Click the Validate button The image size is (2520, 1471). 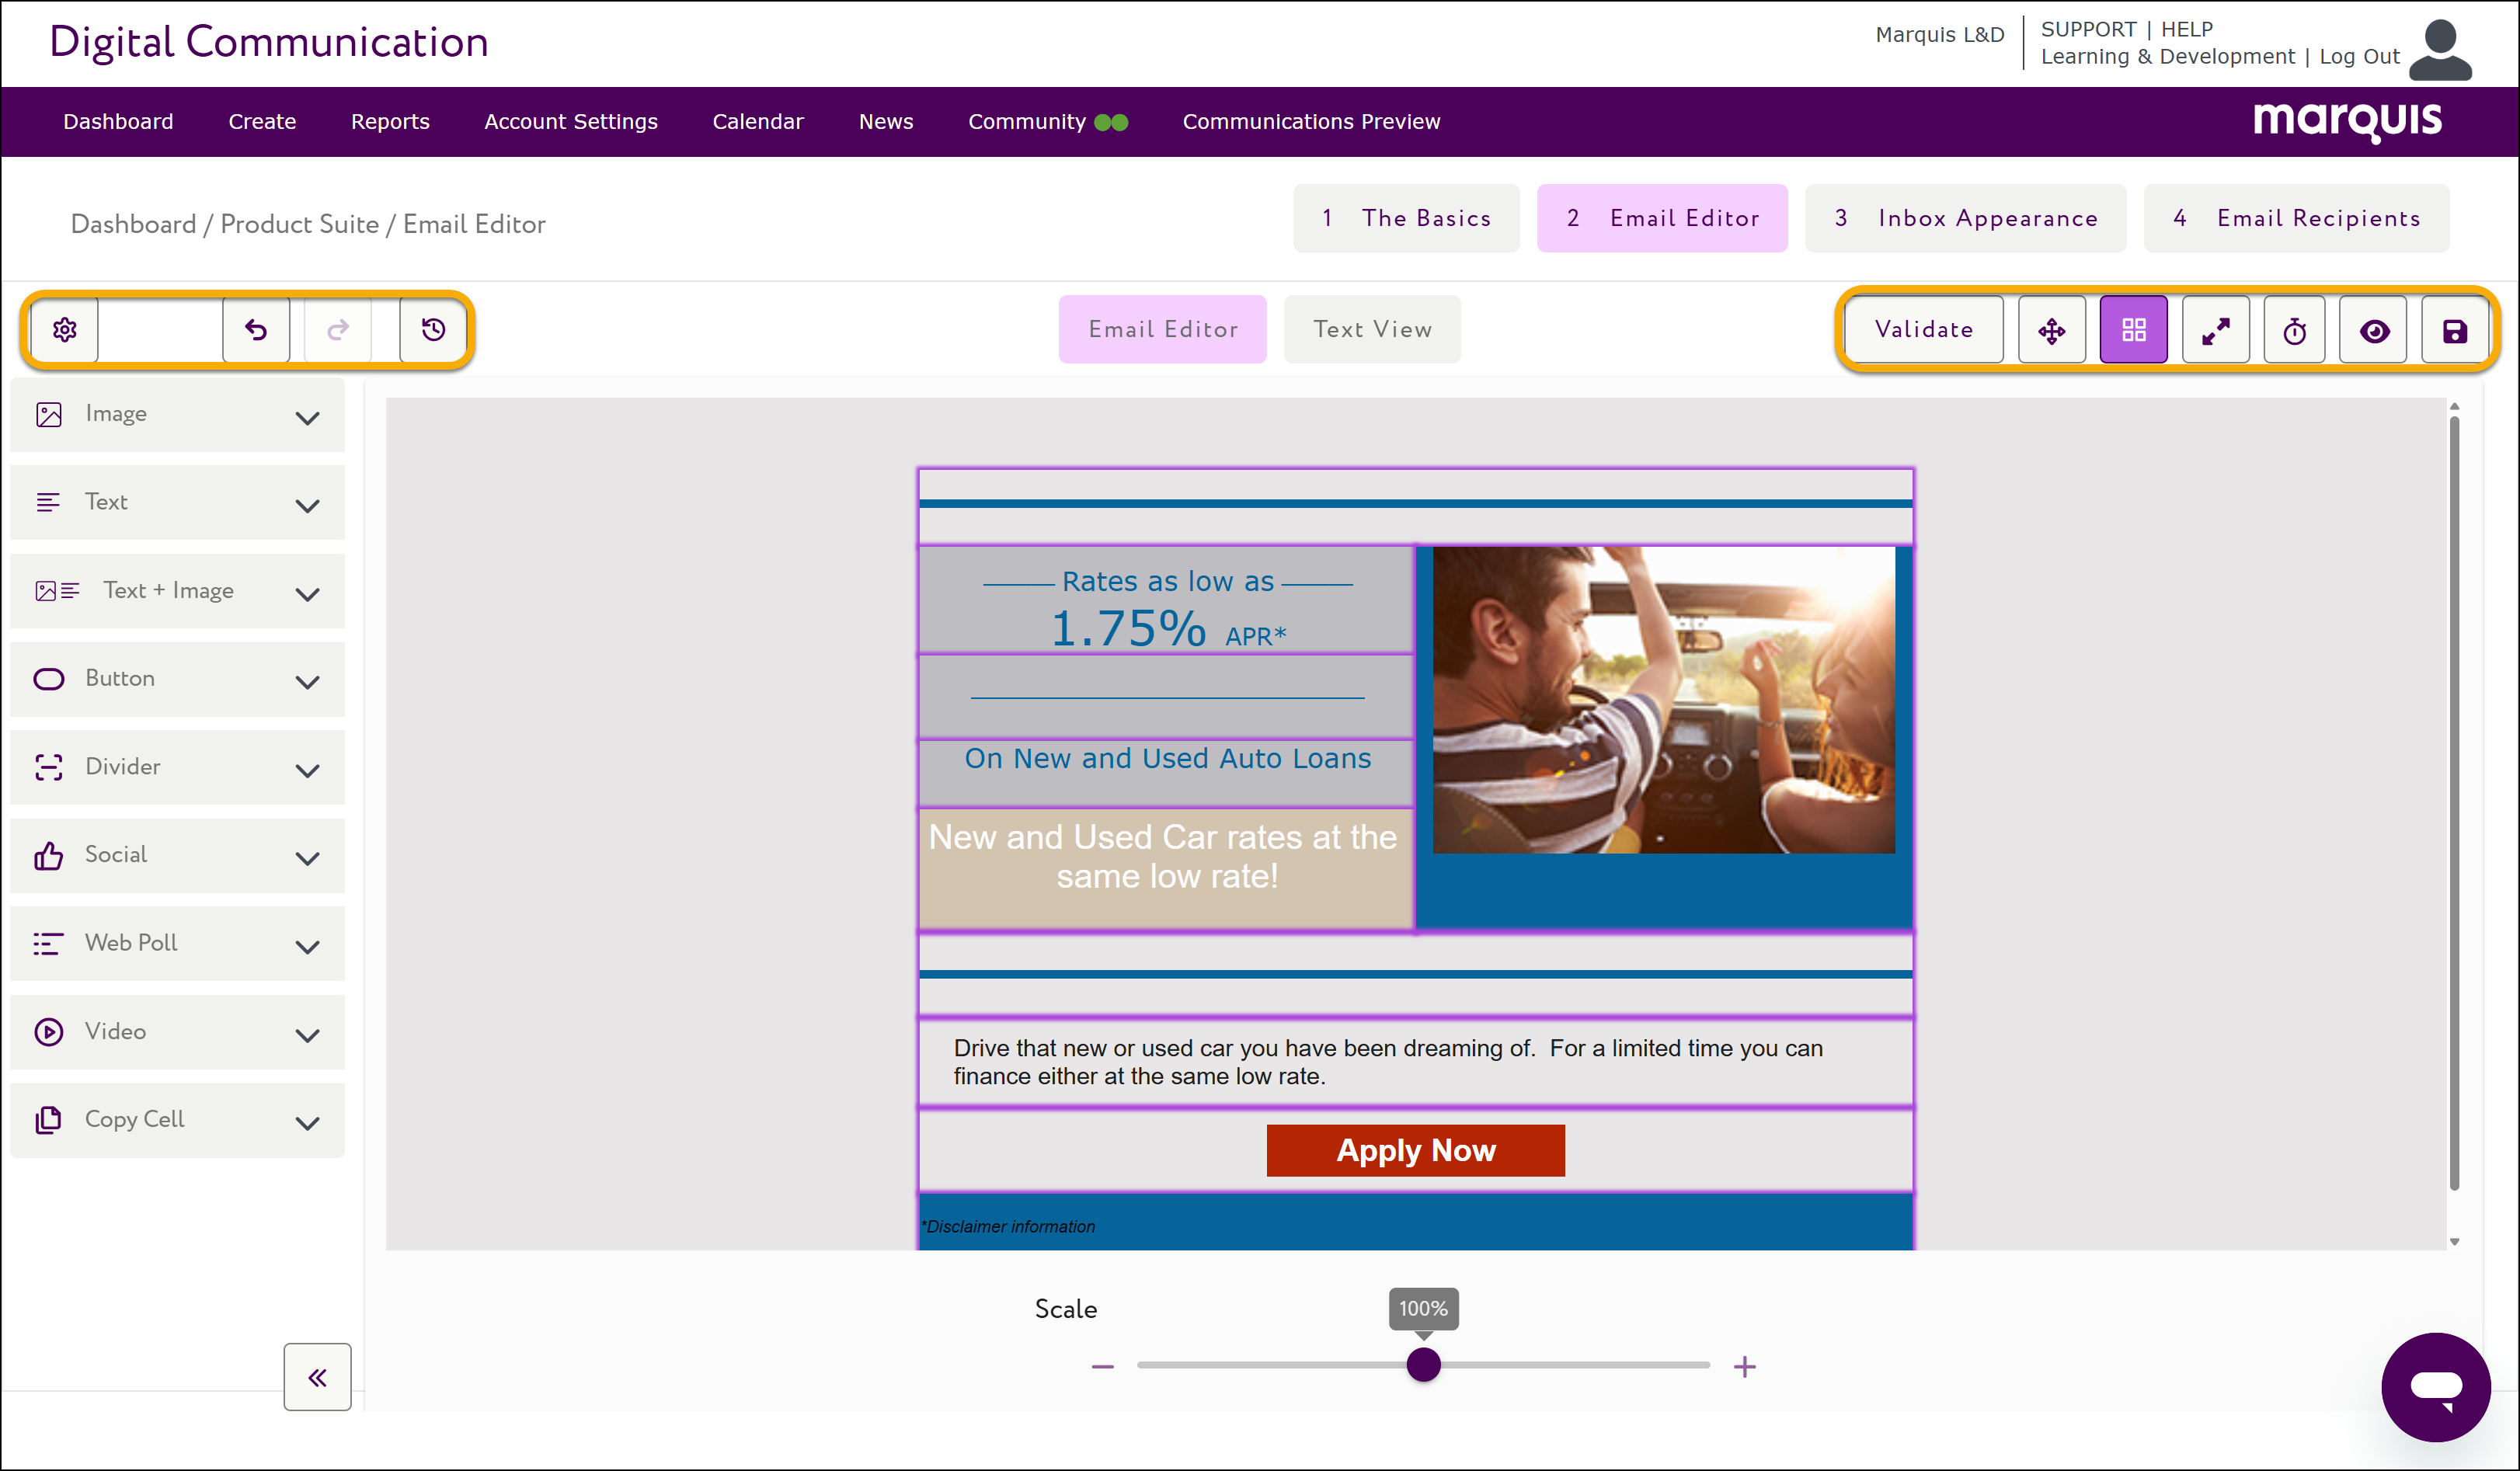point(1923,330)
